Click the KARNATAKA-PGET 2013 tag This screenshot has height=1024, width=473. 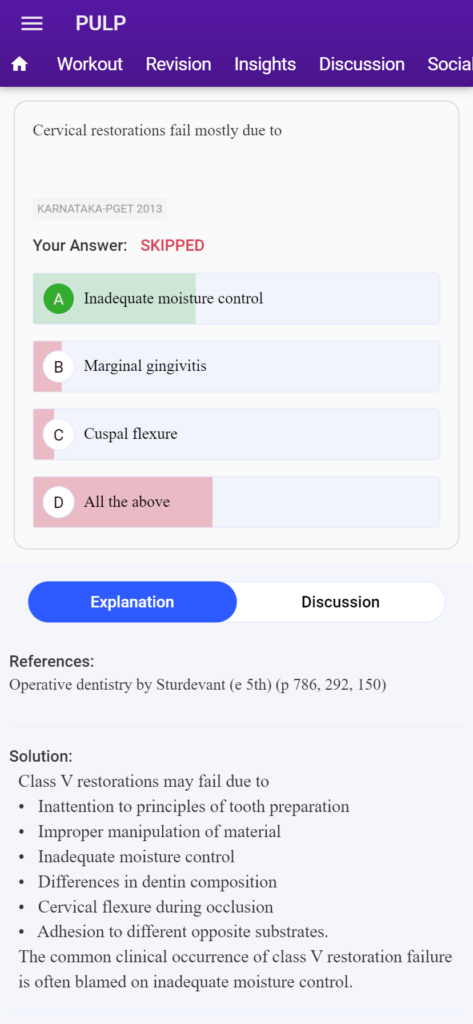click(100, 209)
